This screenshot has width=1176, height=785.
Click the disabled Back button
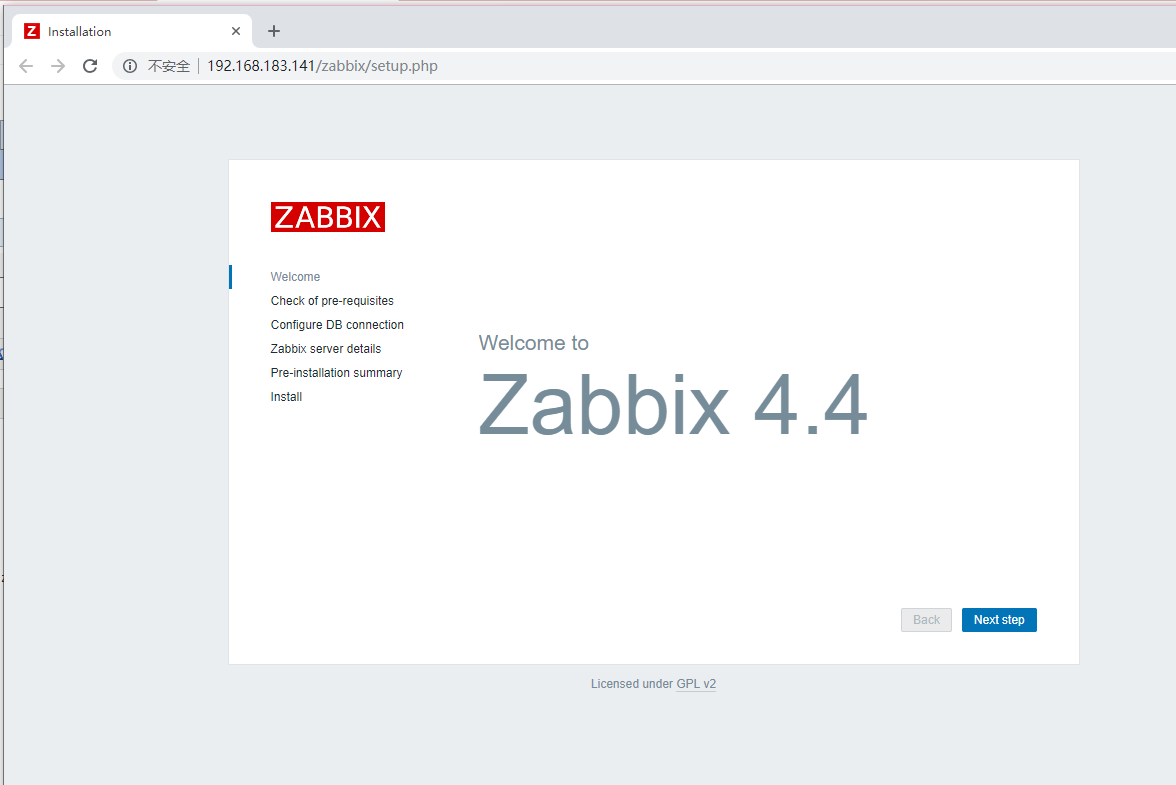point(926,620)
